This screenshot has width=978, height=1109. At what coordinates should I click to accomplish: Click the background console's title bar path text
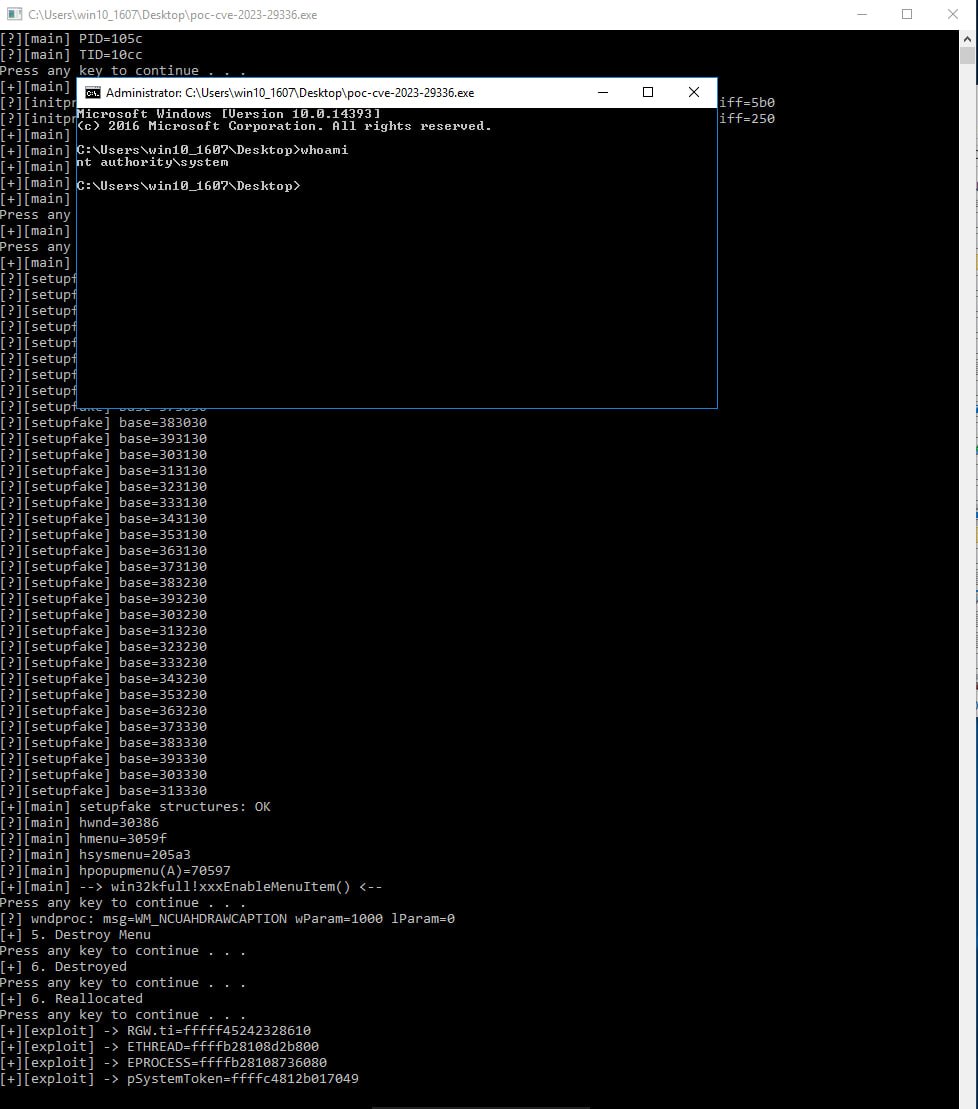pos(173,15)
